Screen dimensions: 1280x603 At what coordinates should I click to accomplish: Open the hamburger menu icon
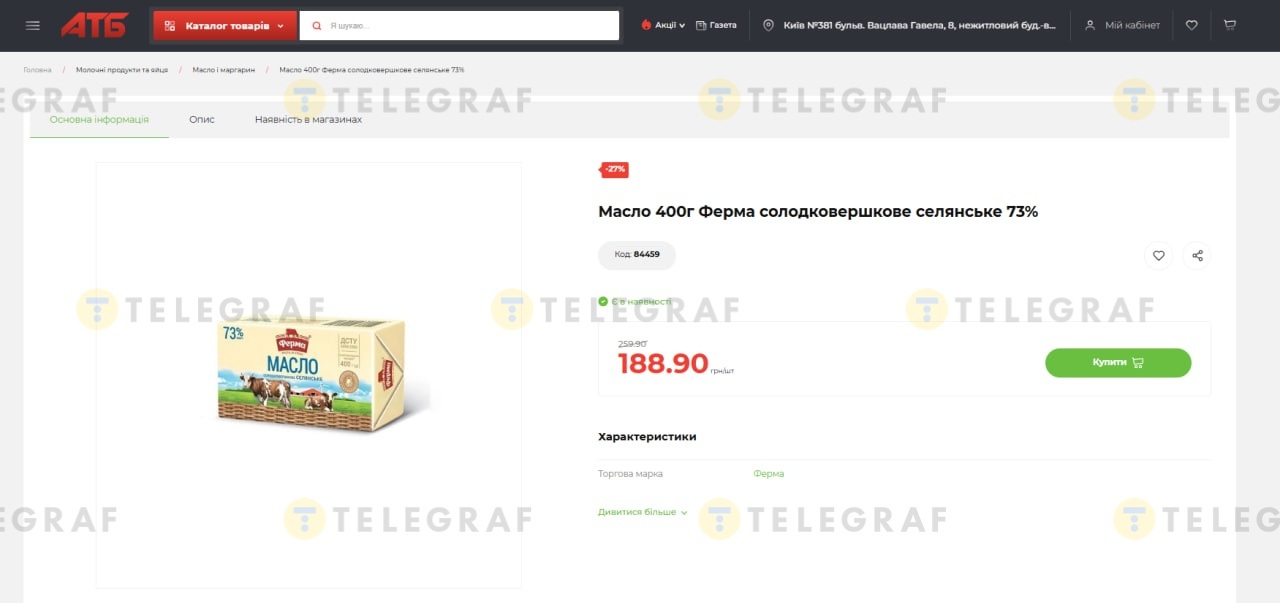point(33,25)
